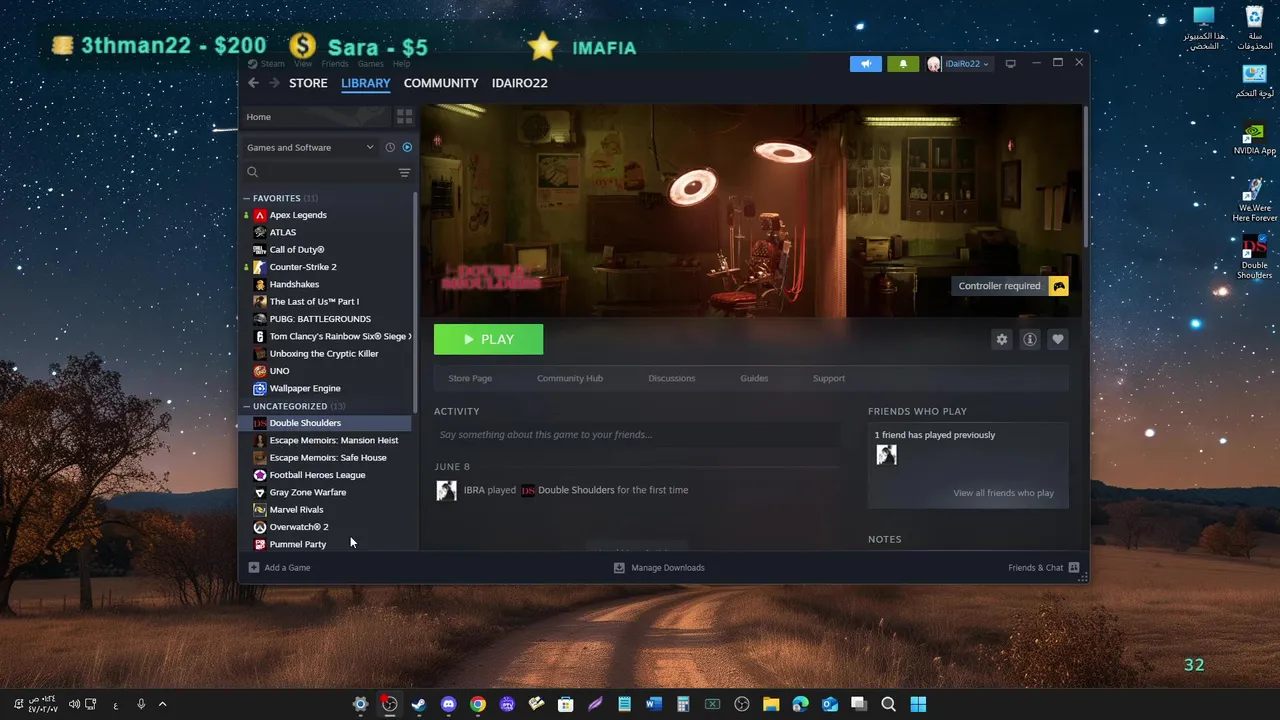This screenshot has width=1280, height=720.
Task: Toggle favorite heart icon for Double Shoulders
Action: [x=1057, y=339]
